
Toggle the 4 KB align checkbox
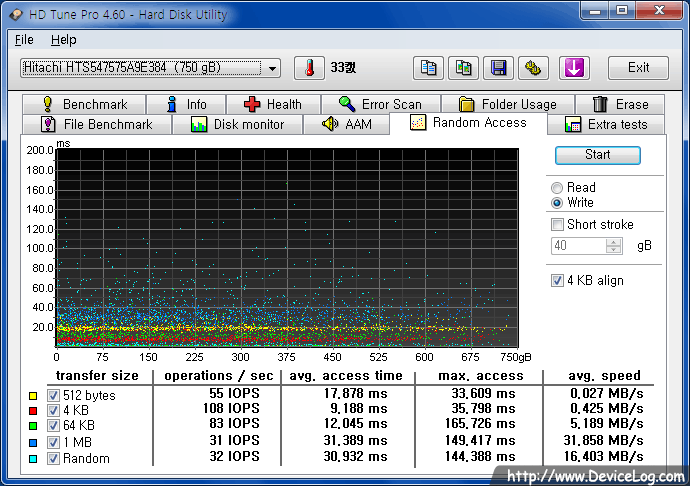(x=558, y=281)
